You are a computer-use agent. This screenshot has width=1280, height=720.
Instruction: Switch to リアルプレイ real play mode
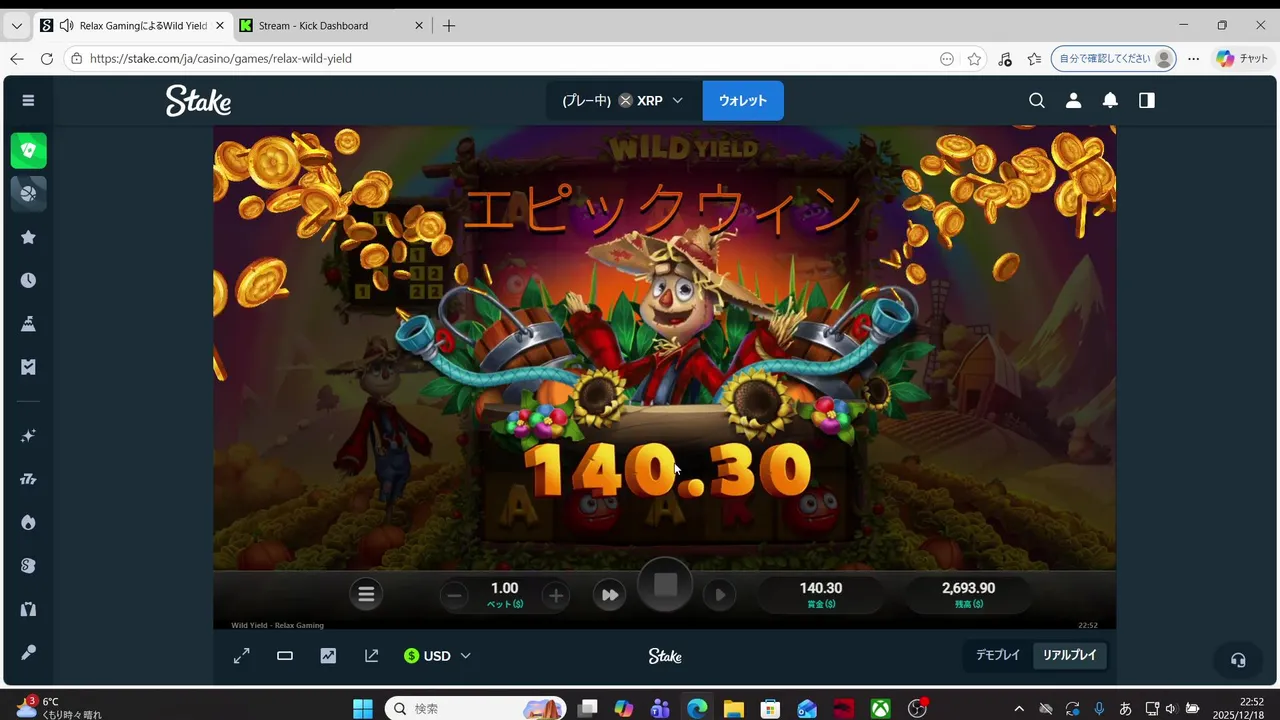click(1070, 655)
